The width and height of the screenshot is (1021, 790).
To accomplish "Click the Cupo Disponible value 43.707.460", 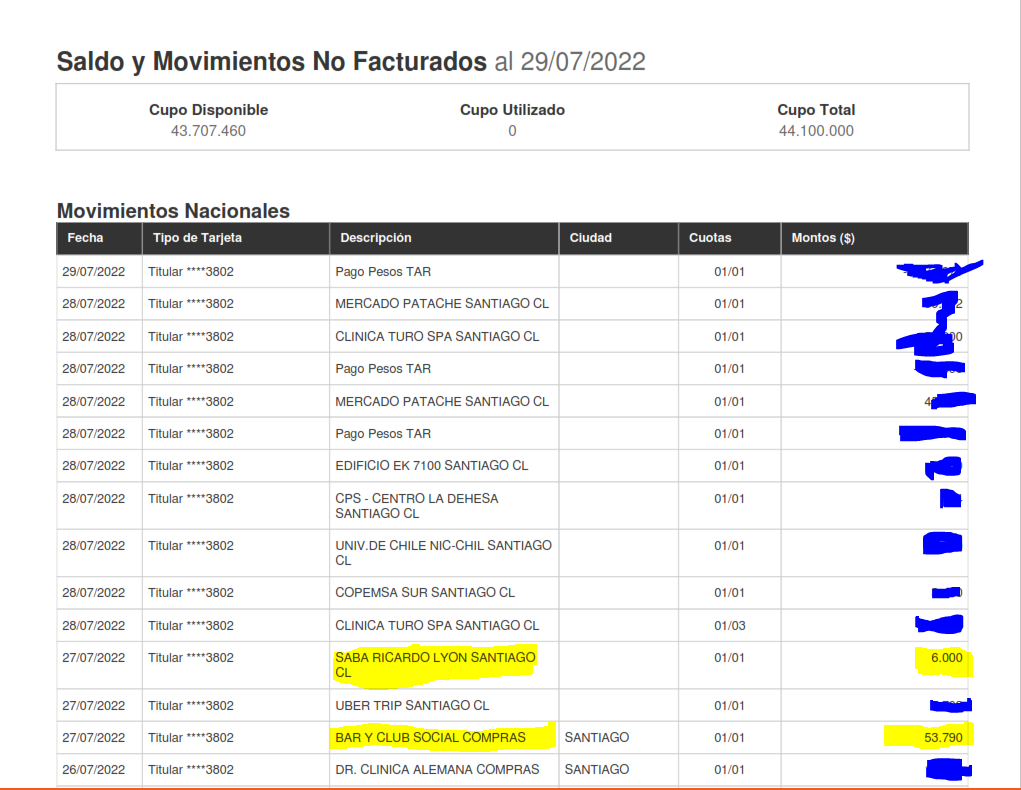I will click(208, 131).
